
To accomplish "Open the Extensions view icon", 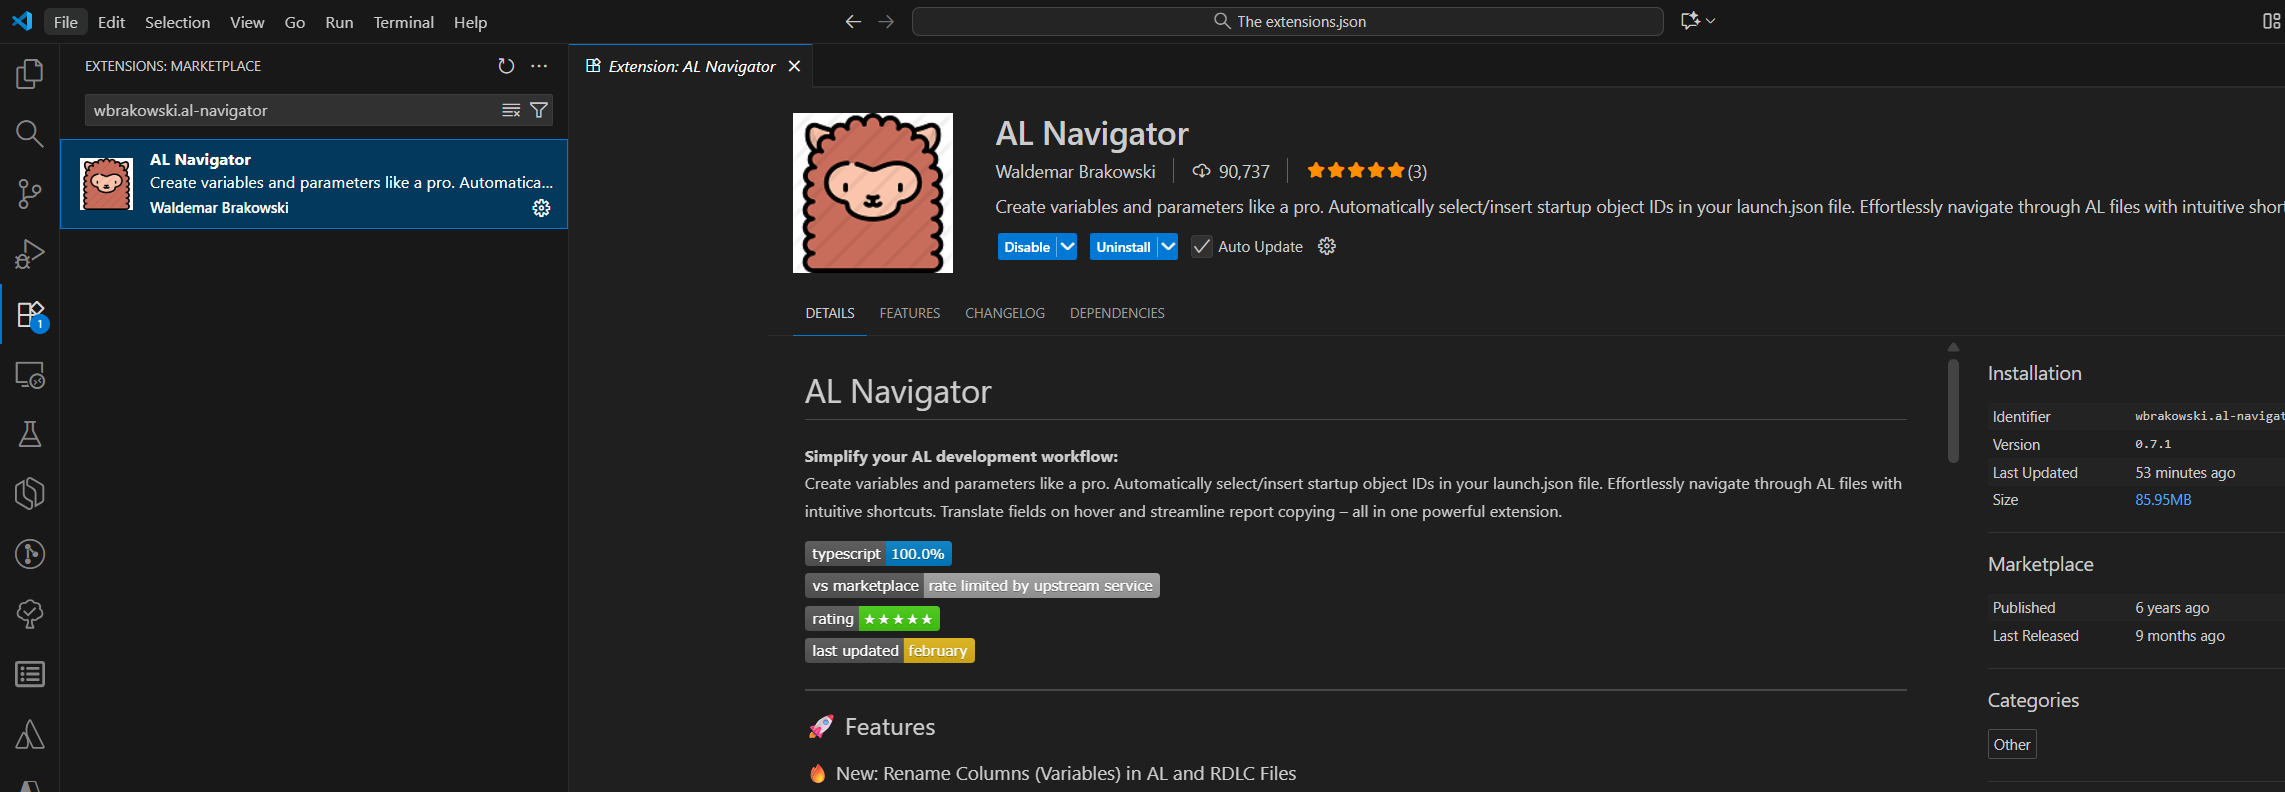I will 30,314.
